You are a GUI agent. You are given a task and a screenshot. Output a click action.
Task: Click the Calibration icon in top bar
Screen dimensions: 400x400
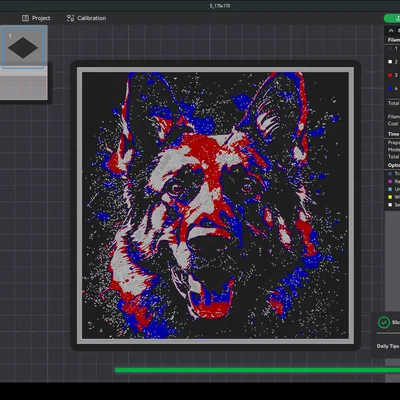70,18
